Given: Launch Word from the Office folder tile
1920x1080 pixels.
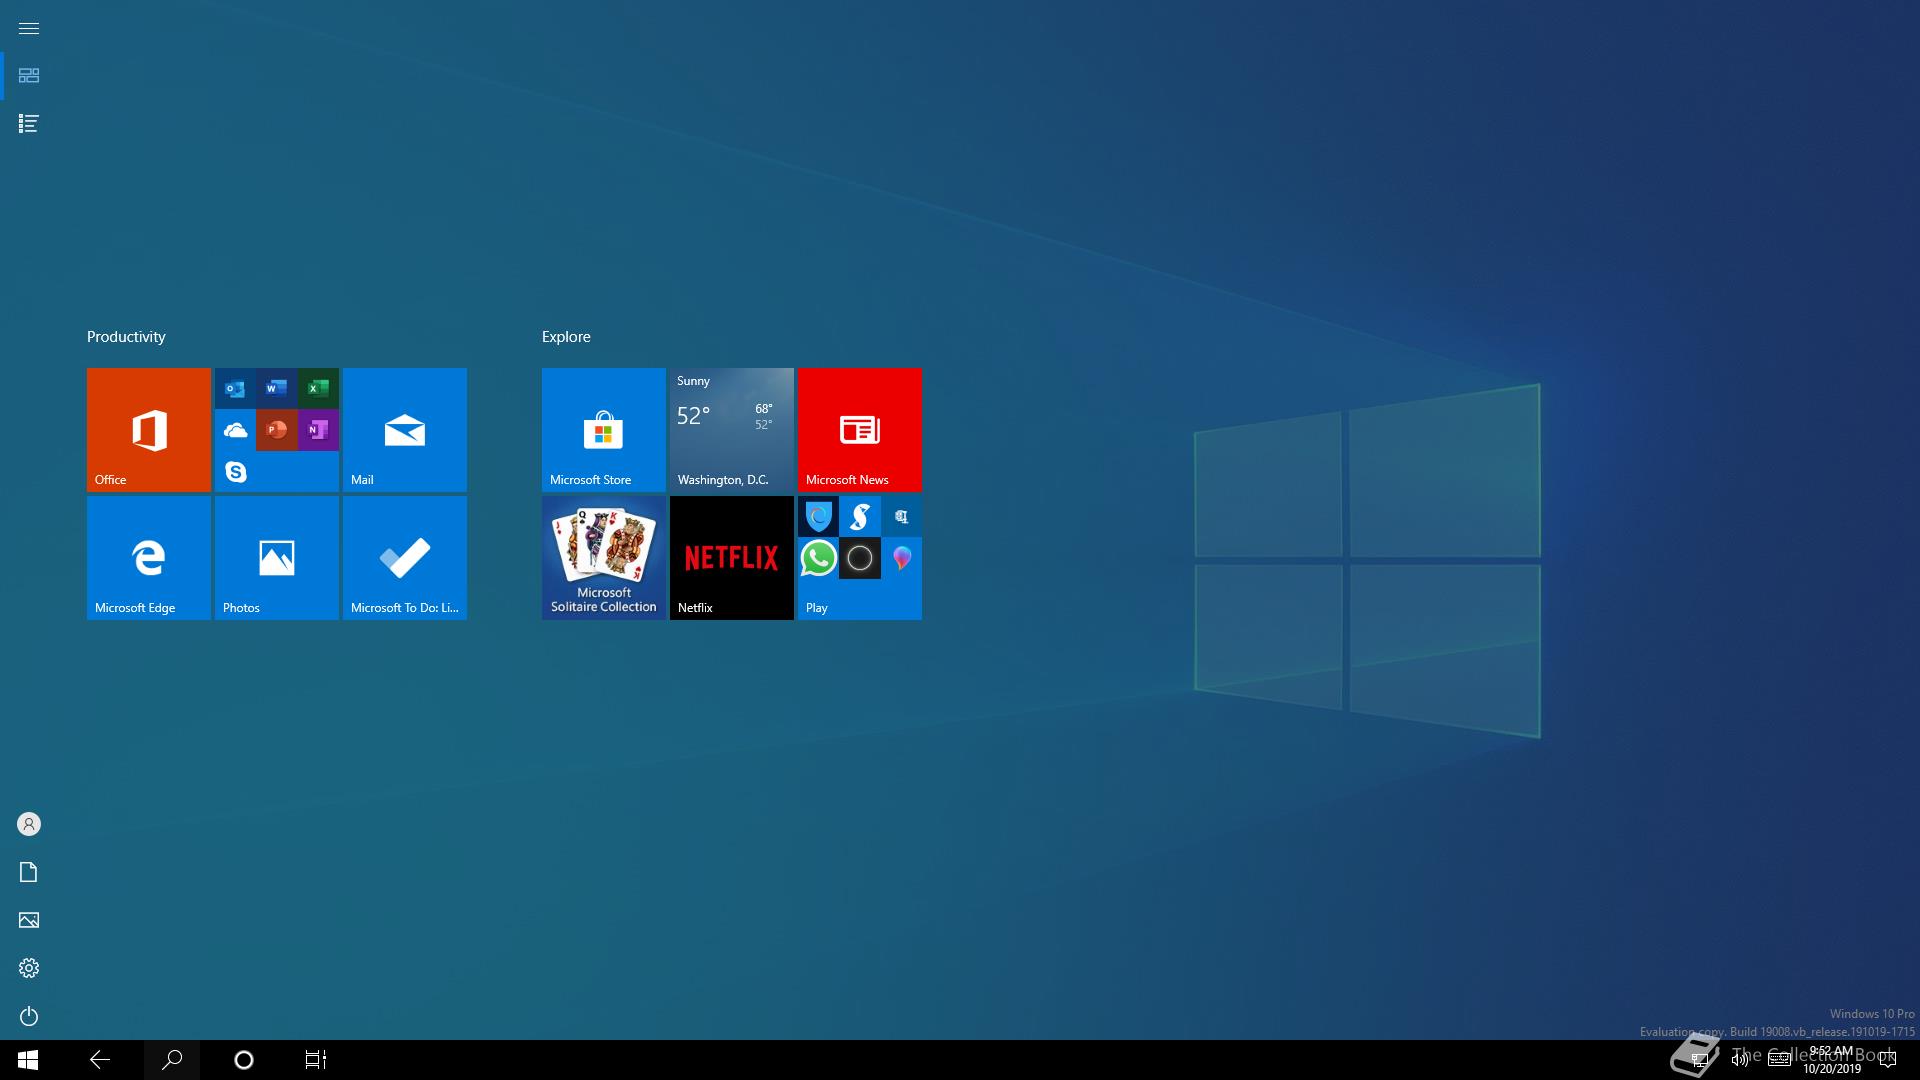Looking at the screenshot, I should pyautogui.click(x=277, y=388).
